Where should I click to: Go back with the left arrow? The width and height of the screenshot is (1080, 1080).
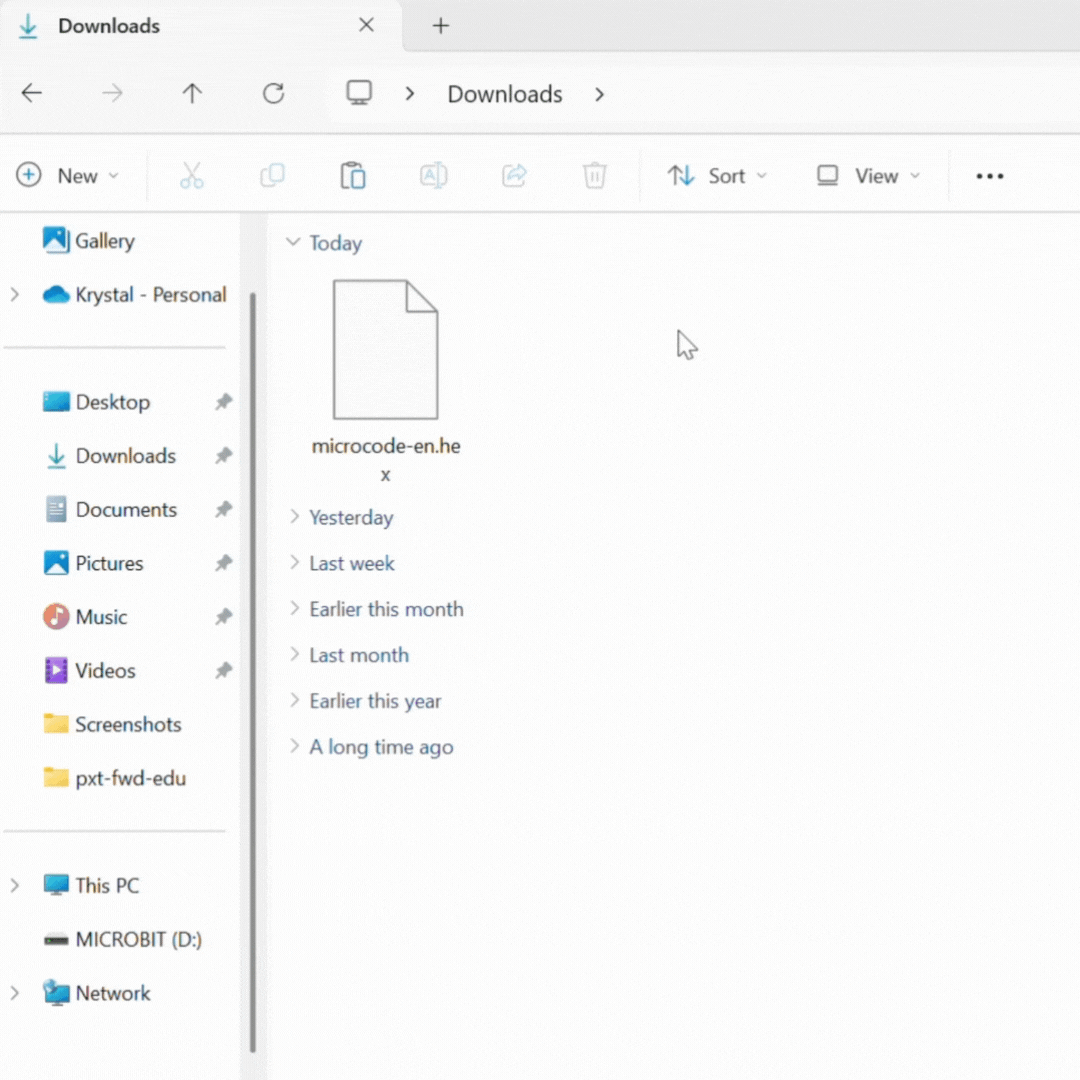point(32,93)
